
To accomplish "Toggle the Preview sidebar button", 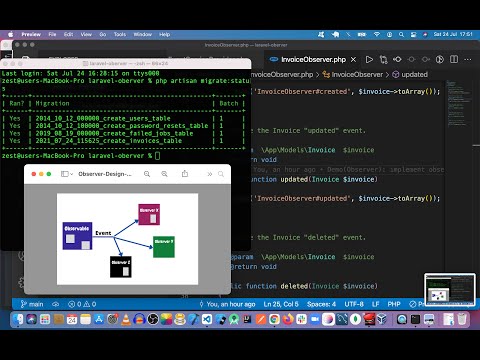I will tap(65, 174).
